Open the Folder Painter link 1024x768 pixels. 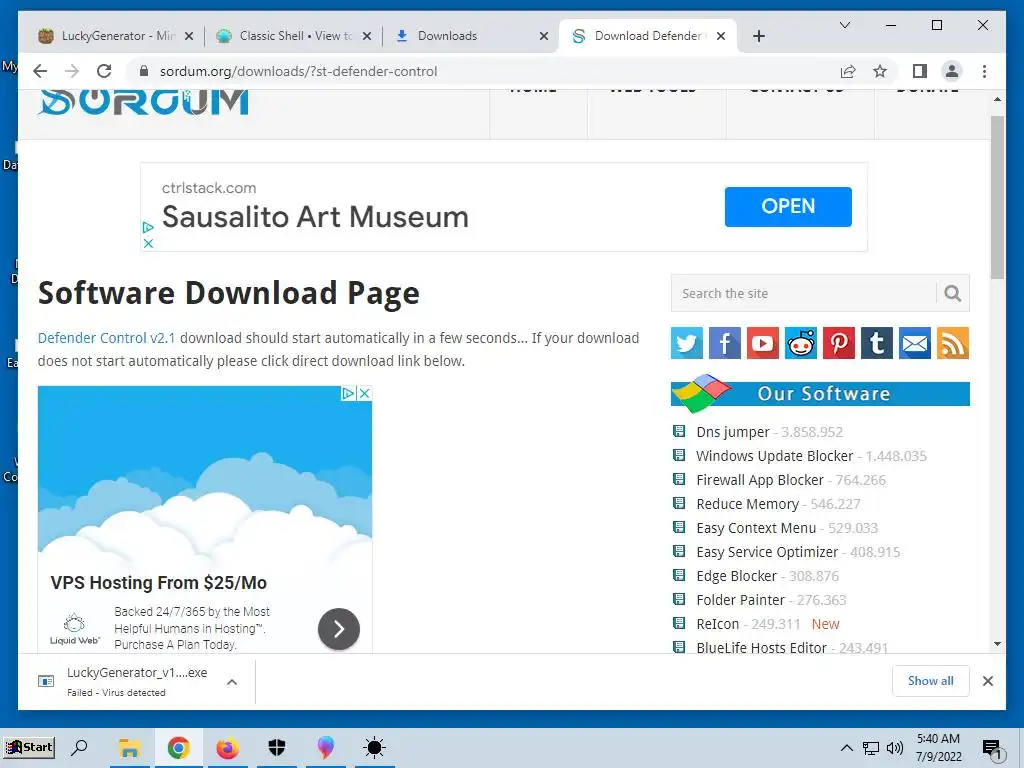click(741, 600)
